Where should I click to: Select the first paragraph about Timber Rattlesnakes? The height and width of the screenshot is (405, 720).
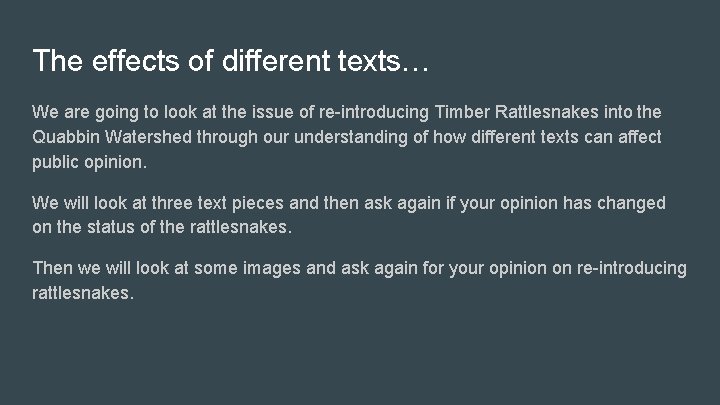click(x=347, y=137)
